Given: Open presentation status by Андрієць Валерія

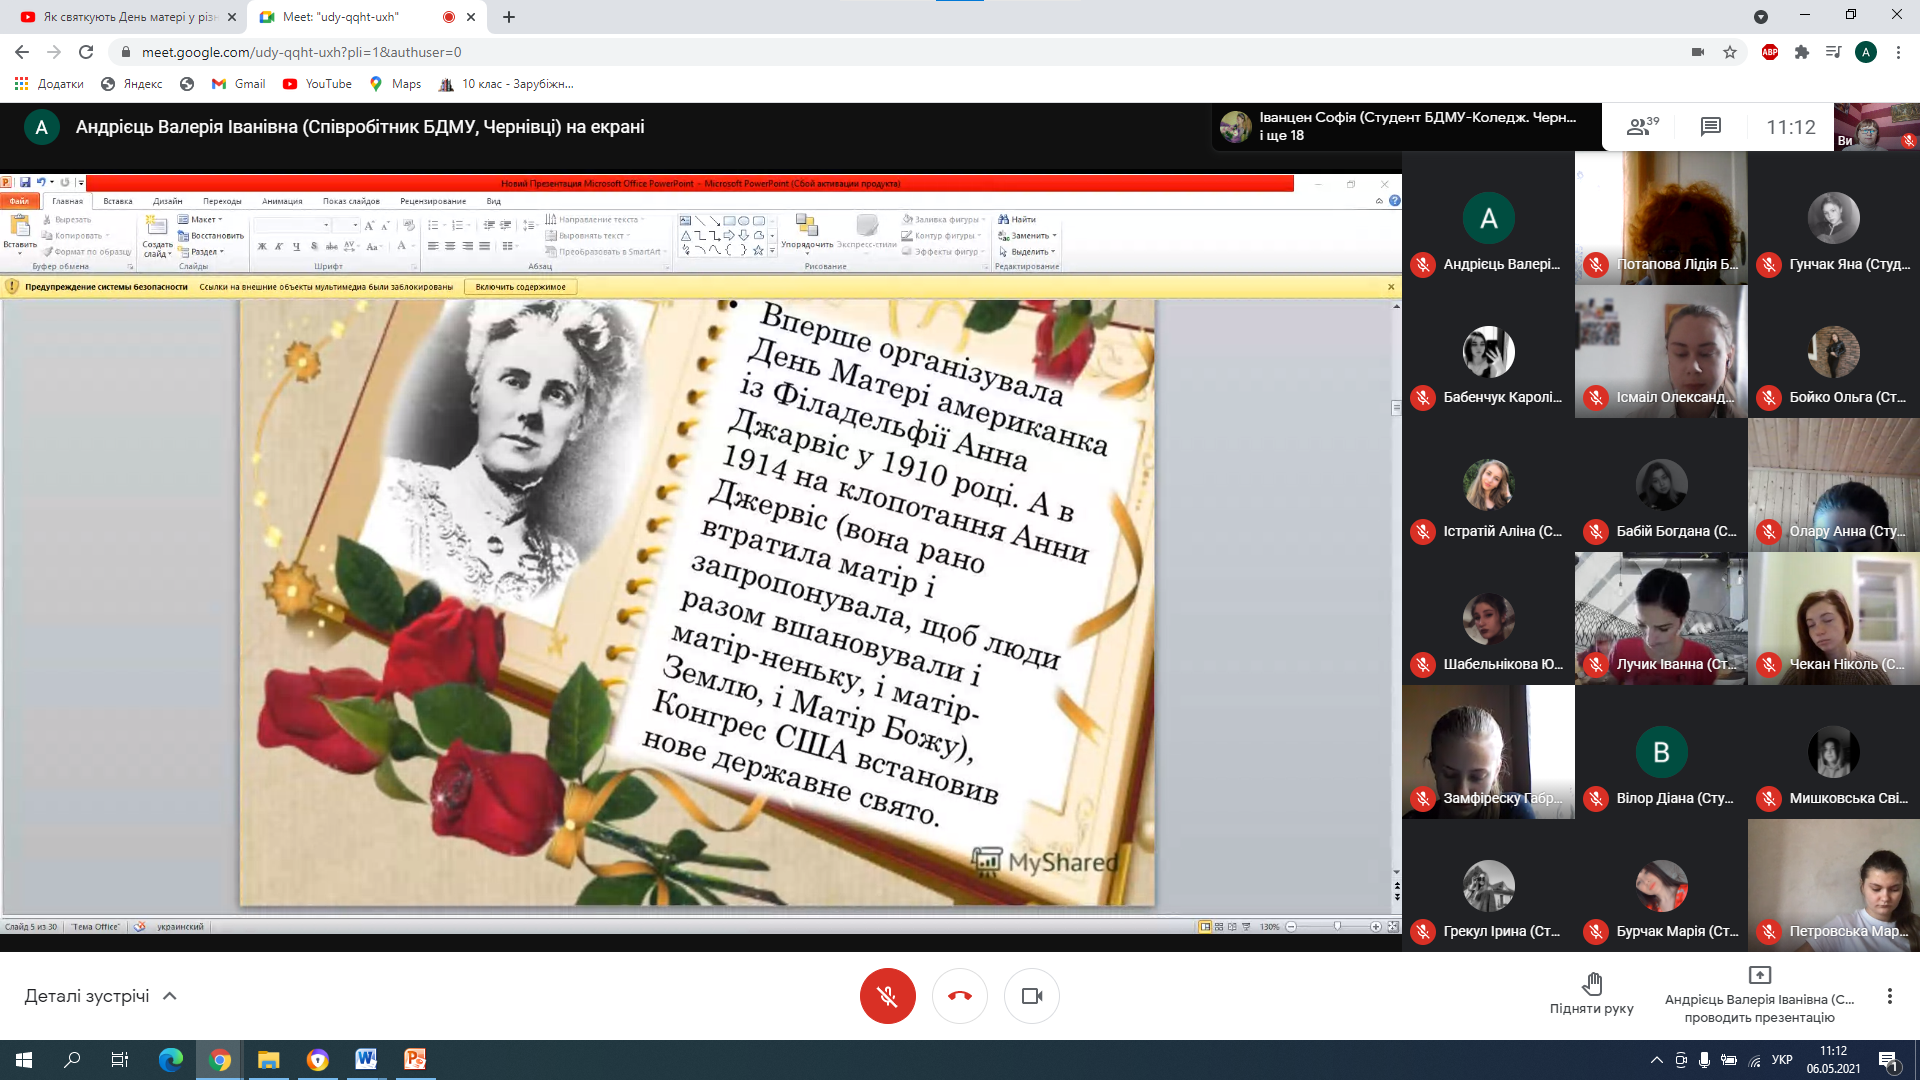Looking at the screenshot, I should coord(1759,996).
